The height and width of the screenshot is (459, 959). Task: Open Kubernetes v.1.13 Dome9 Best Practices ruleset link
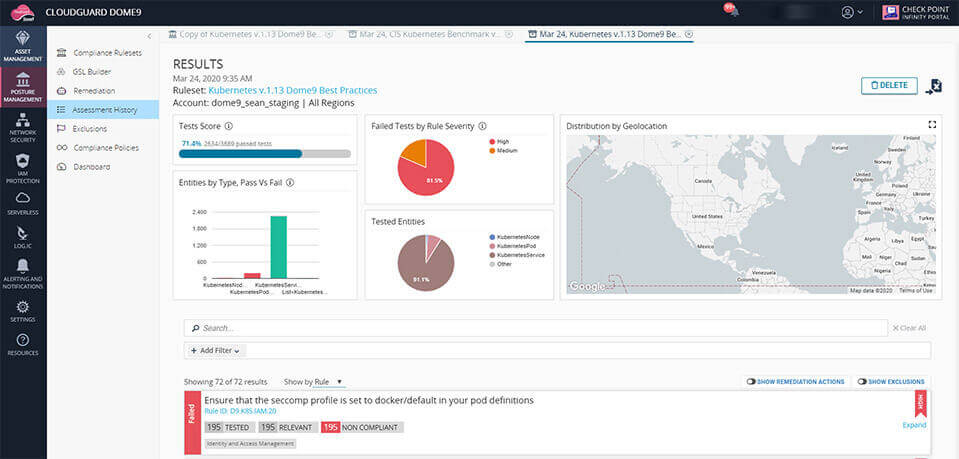click(292, 91)
